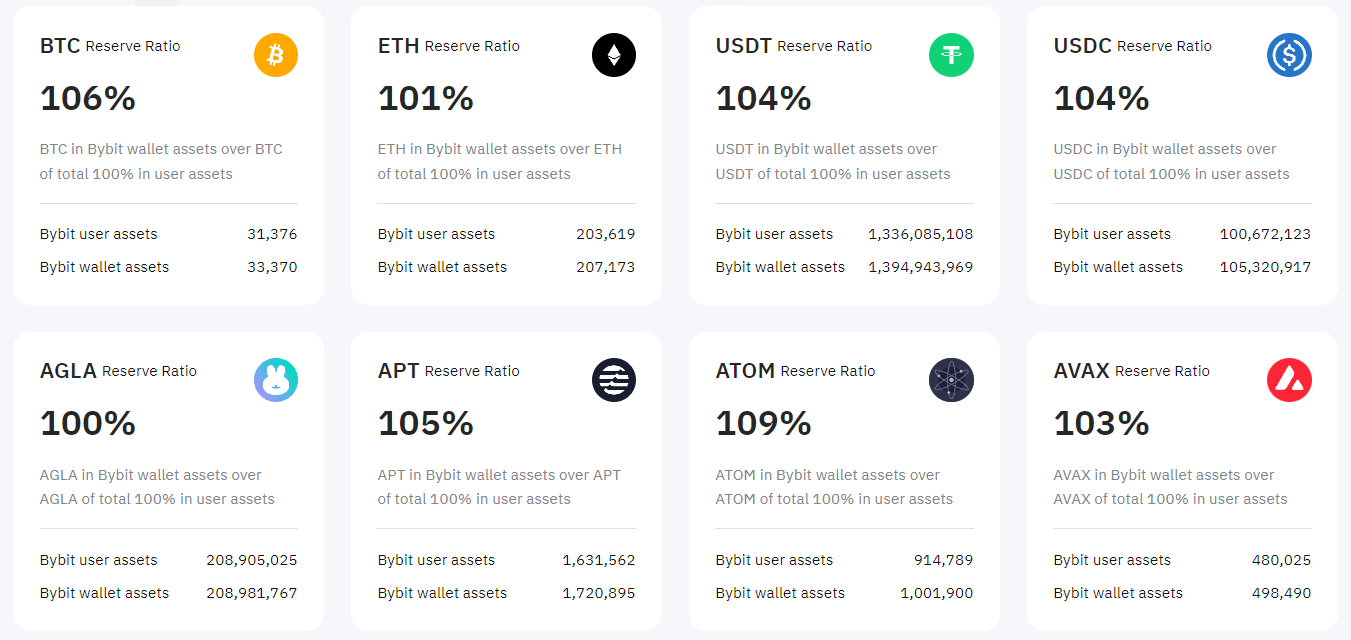The width and height of the screenshot is (1351, 640).
Task: Click the blue USDC dollar icon
Action: click(1290, 55)
